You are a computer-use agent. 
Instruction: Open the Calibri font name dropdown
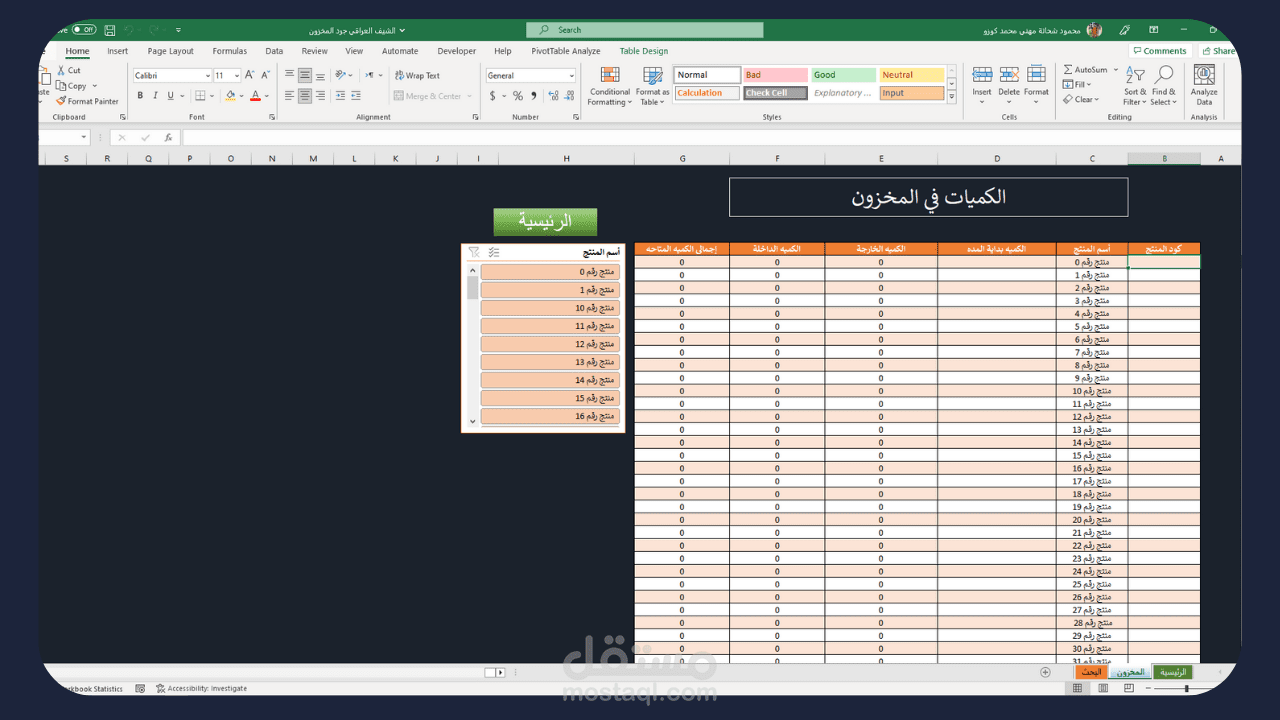pos(207,76)
